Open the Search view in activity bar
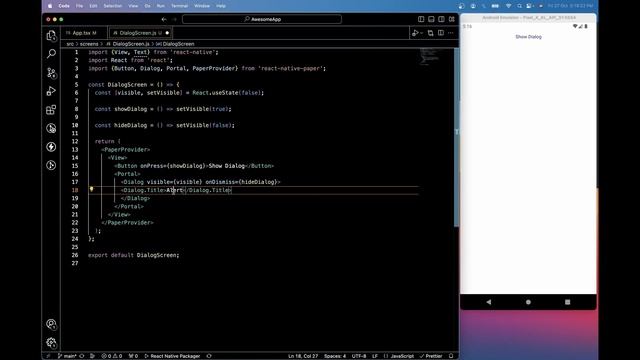Viewport: 640px width, 360px height. [51, 53]
